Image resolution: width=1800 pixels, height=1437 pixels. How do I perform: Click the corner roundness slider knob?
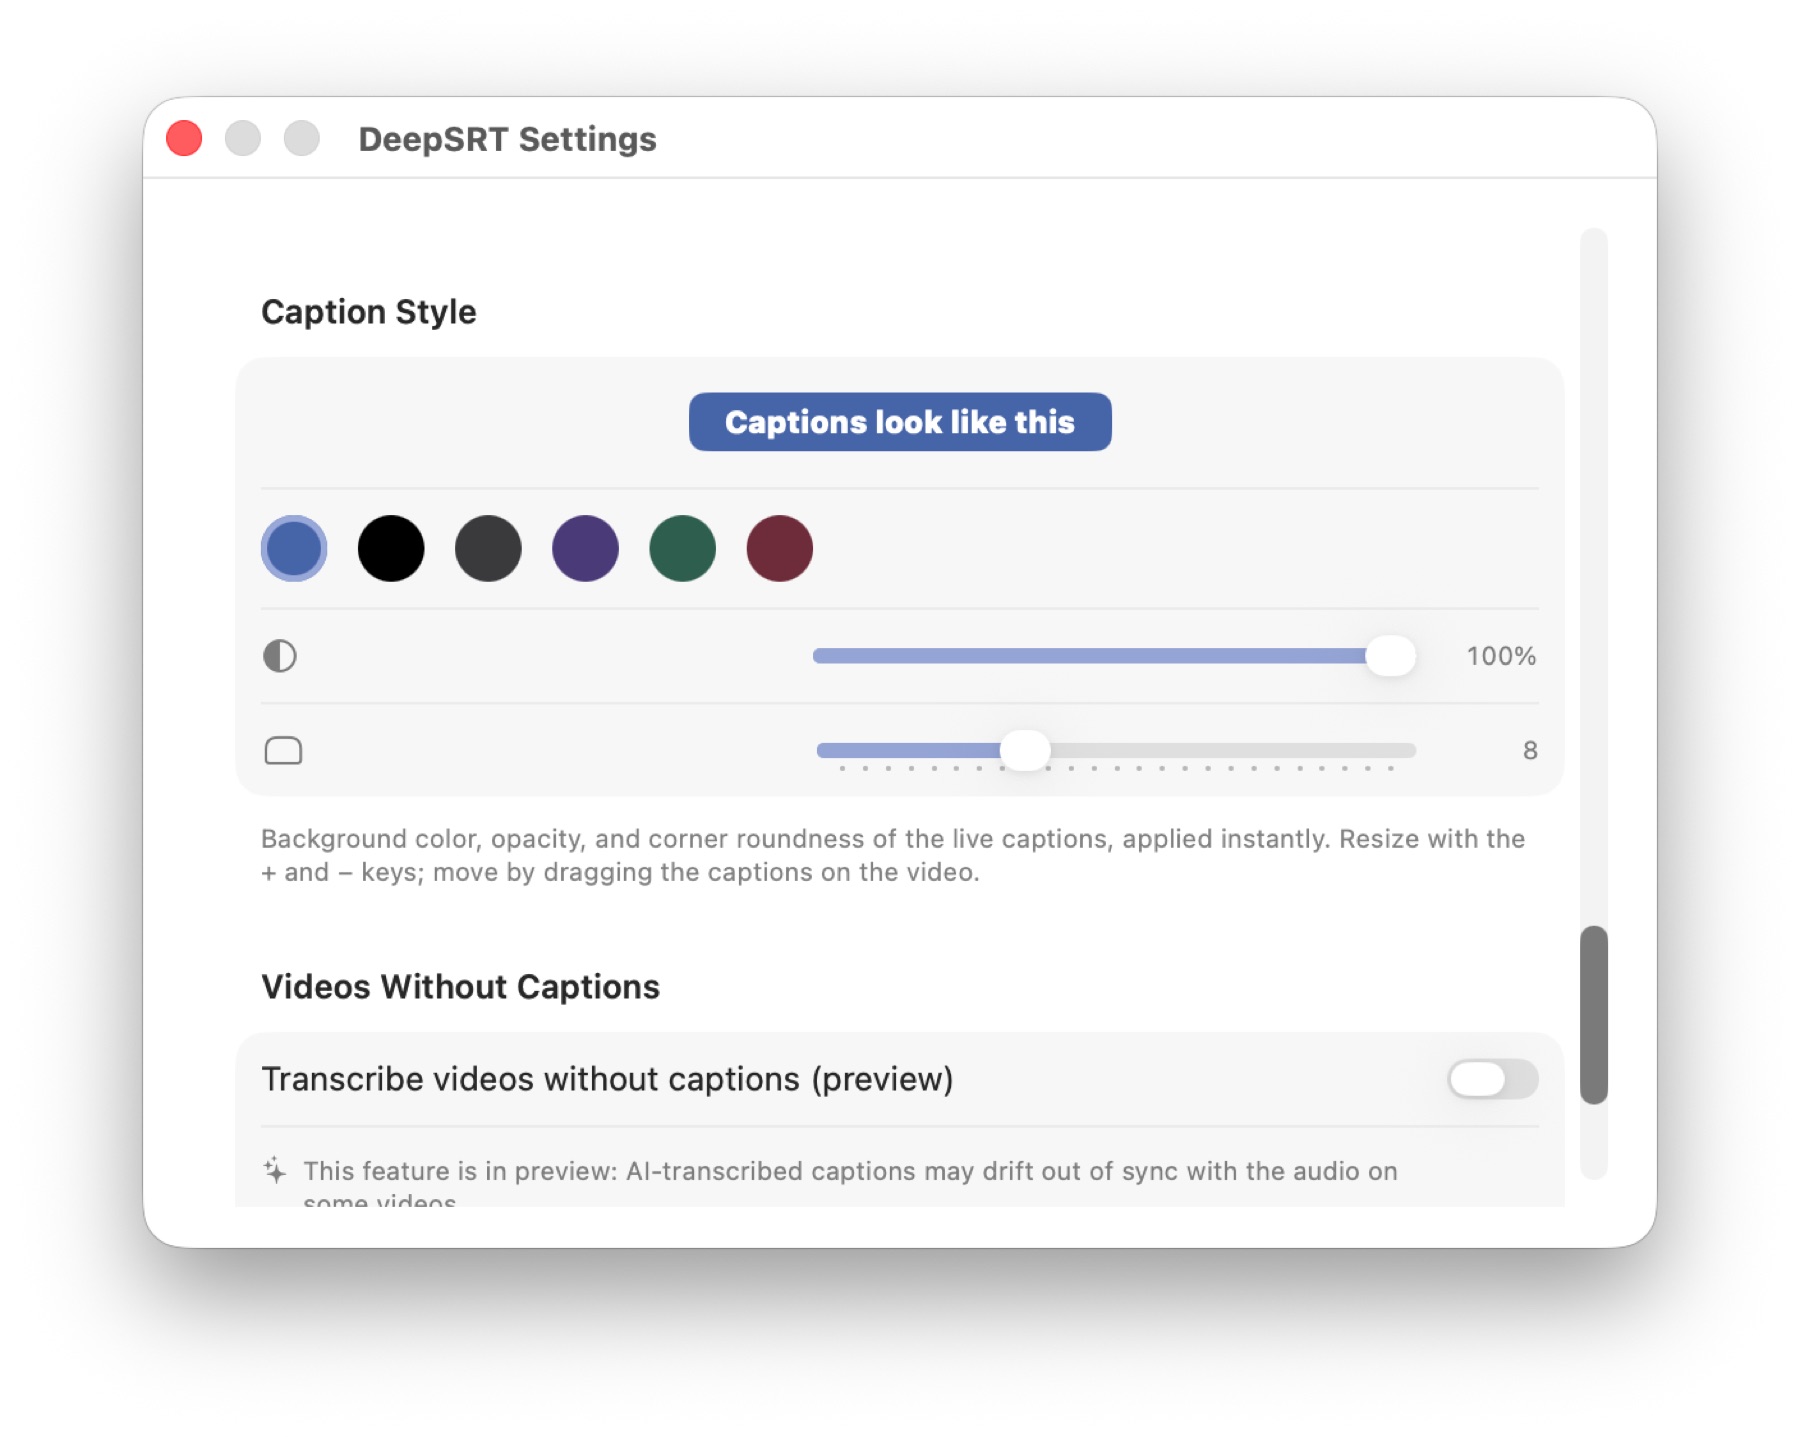1025,750
